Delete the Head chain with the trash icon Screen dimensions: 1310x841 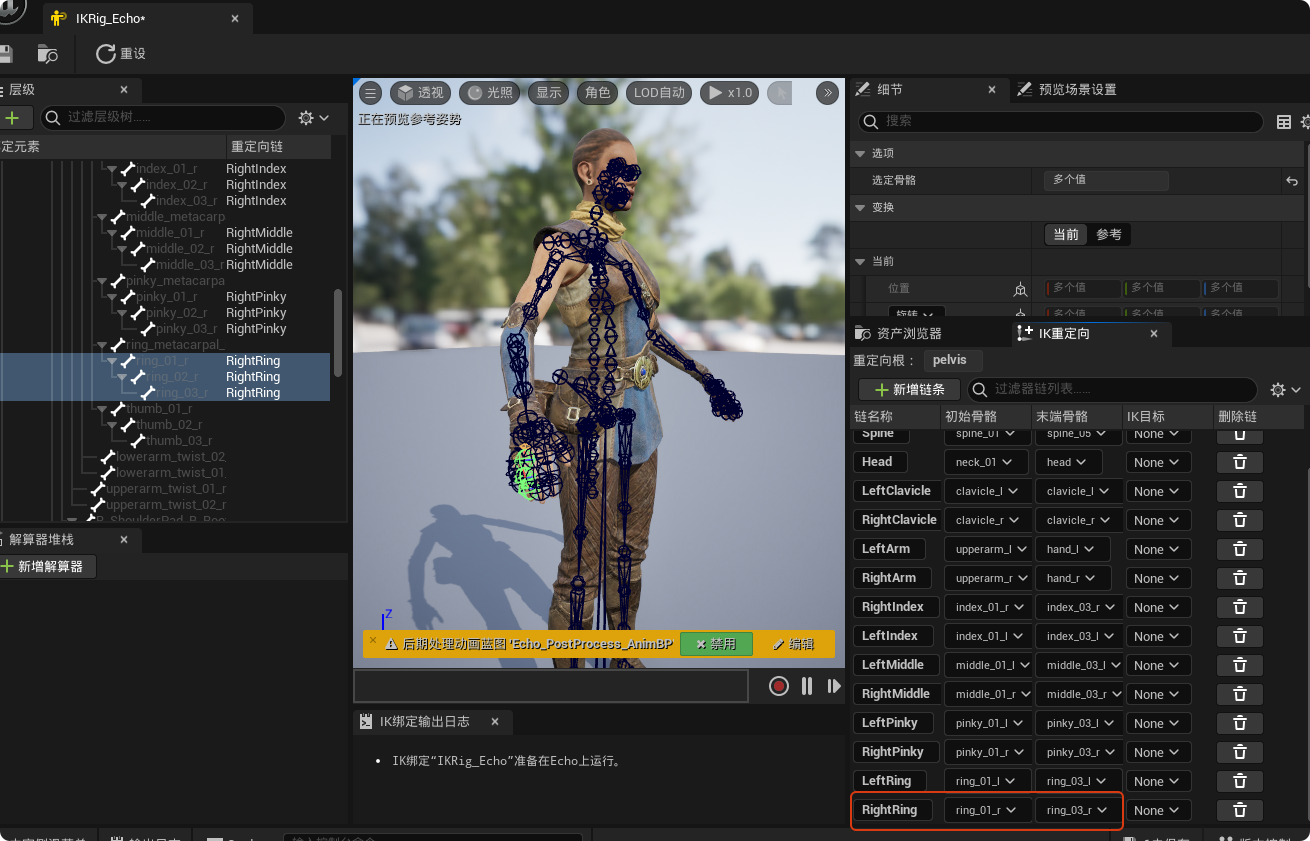(x=1240, y=462)
